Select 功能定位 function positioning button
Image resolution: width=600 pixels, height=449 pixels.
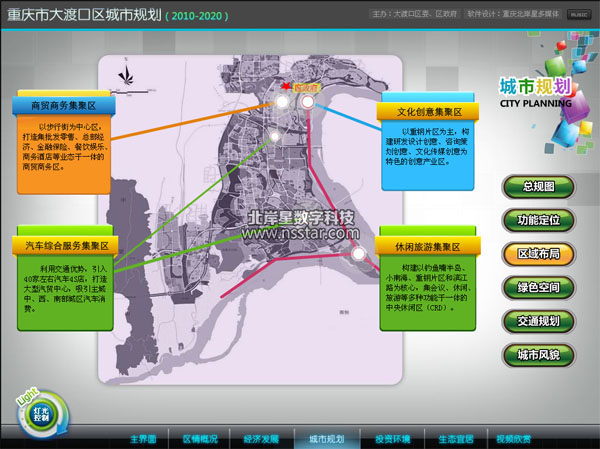click(539, 220)
